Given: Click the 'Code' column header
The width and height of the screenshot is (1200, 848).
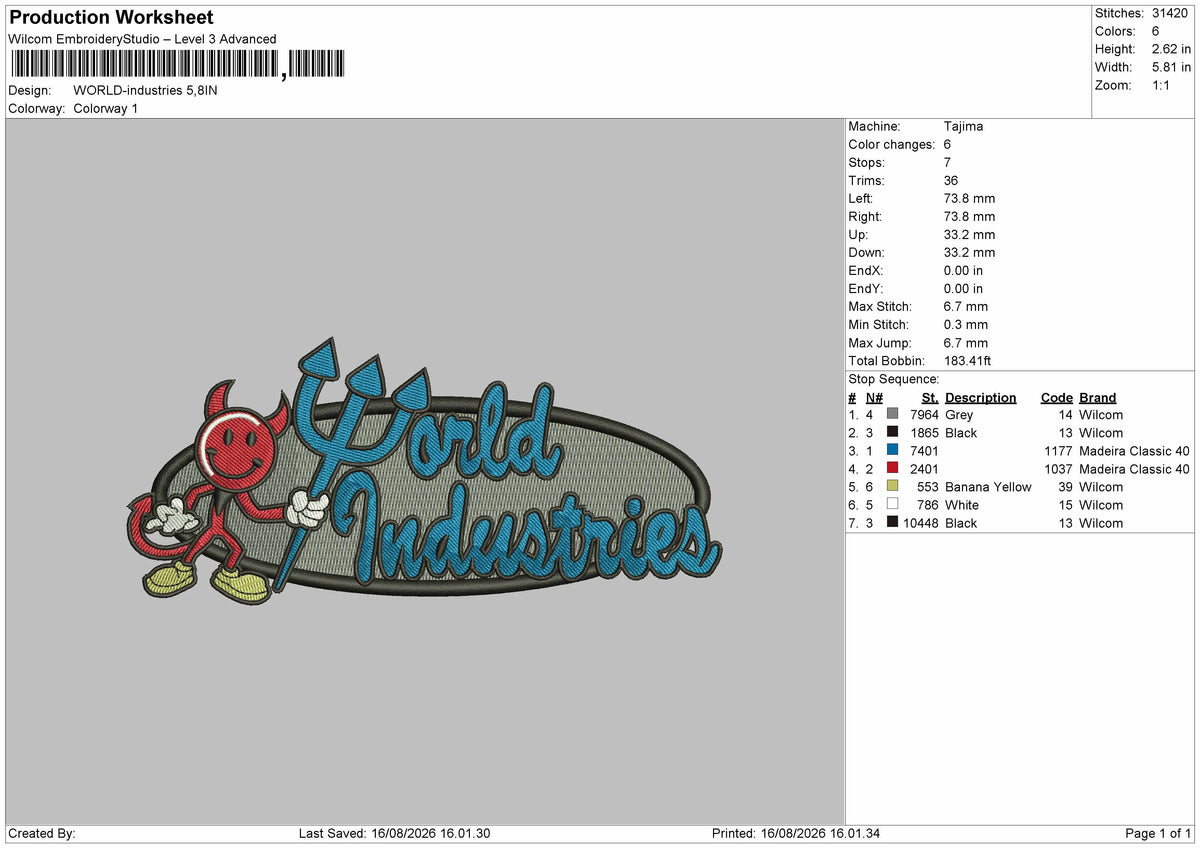Looking at the screenshot, I should [1056, 397].
